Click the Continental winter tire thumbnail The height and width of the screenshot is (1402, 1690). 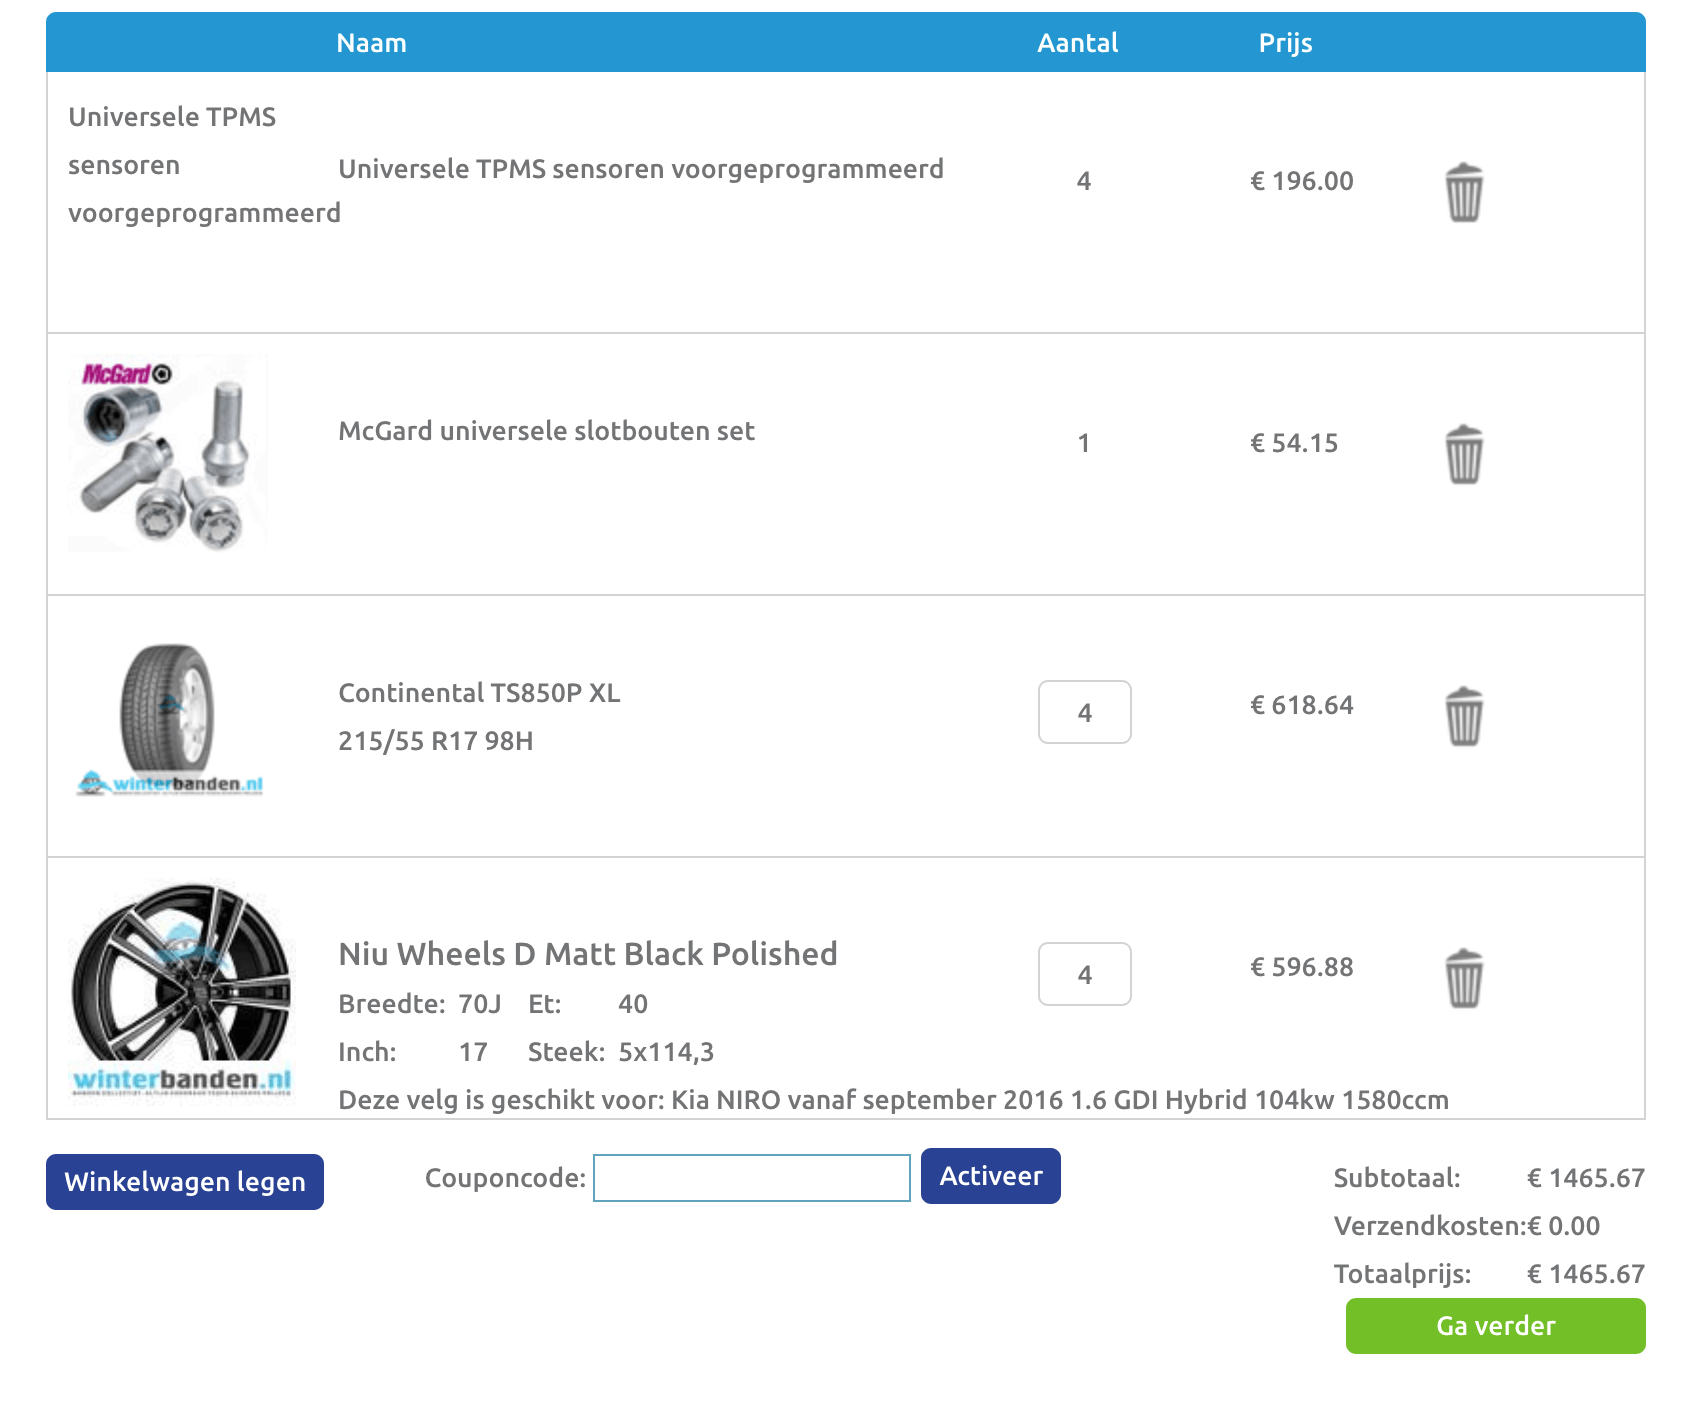click(x=168, y=720)
